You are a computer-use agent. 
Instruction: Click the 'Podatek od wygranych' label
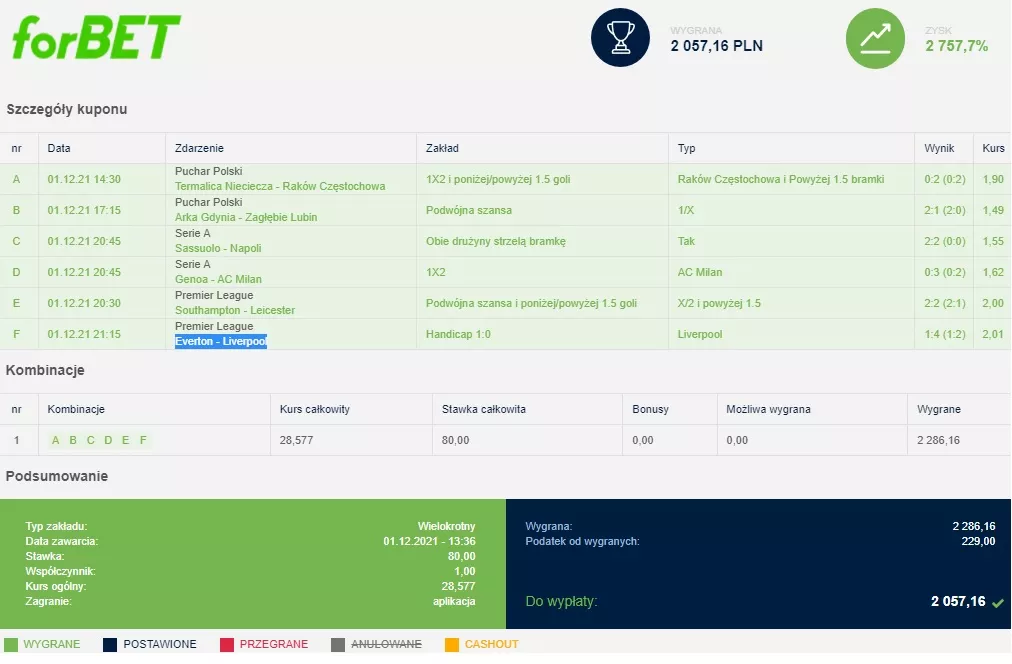582,541
